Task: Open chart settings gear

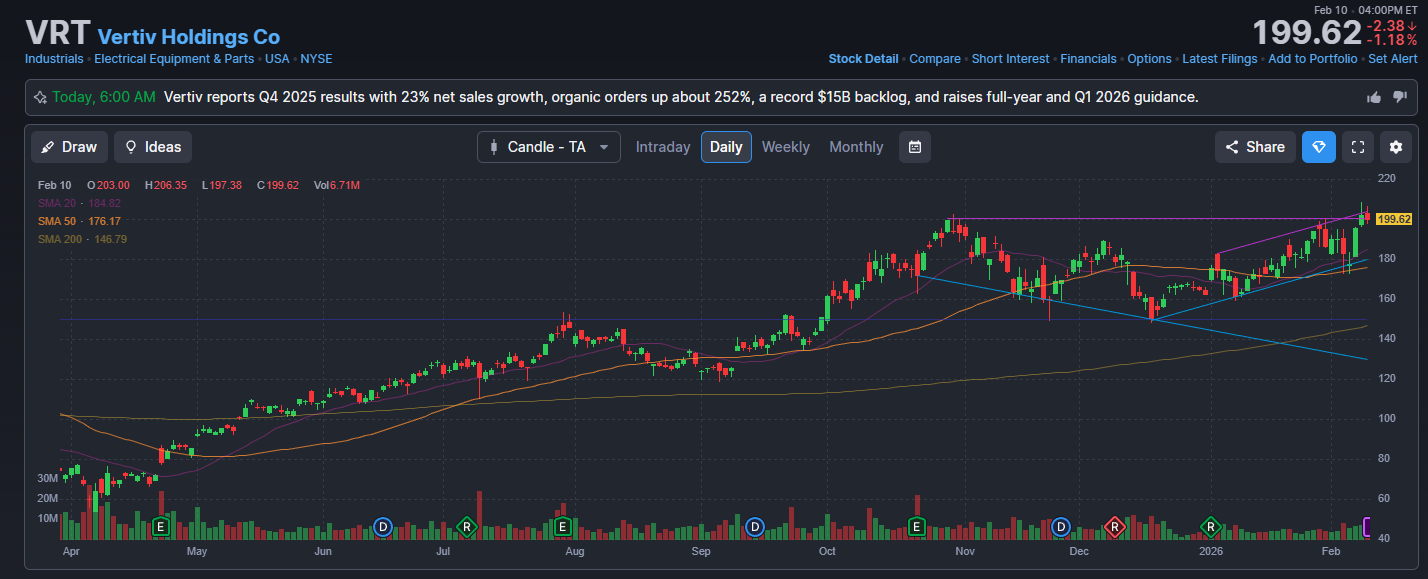Action: click(1396, 147)
